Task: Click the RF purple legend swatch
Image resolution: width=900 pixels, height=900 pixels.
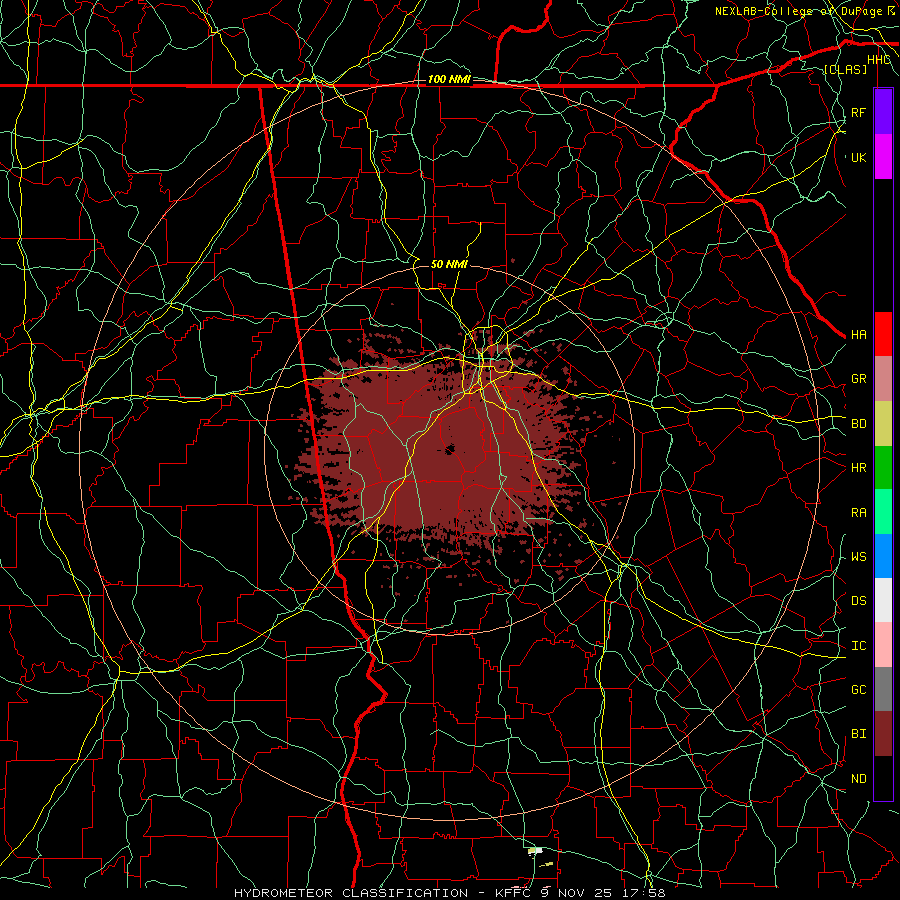Action: coord(883,112)
